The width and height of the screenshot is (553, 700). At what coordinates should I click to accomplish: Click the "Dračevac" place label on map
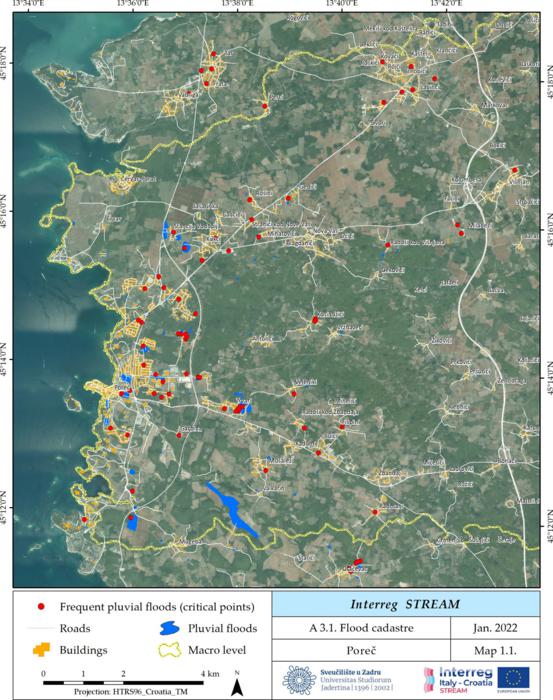(x=357, y=569)
